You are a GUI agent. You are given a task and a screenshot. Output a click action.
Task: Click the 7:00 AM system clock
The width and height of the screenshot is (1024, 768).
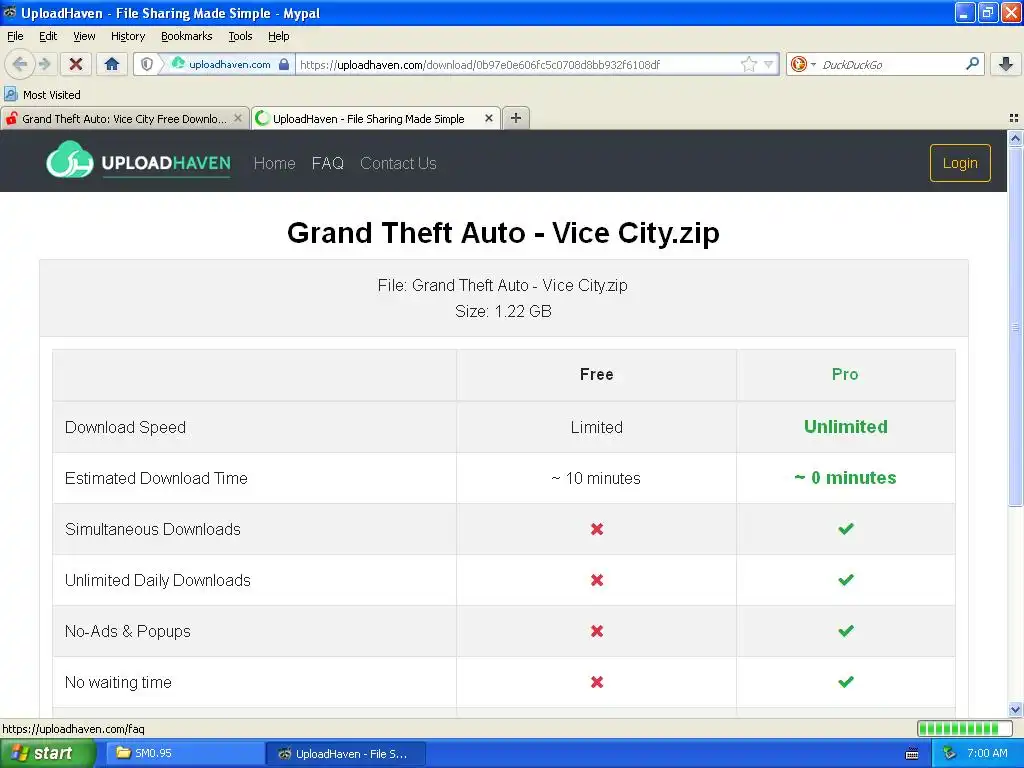(x=987, y=753)
